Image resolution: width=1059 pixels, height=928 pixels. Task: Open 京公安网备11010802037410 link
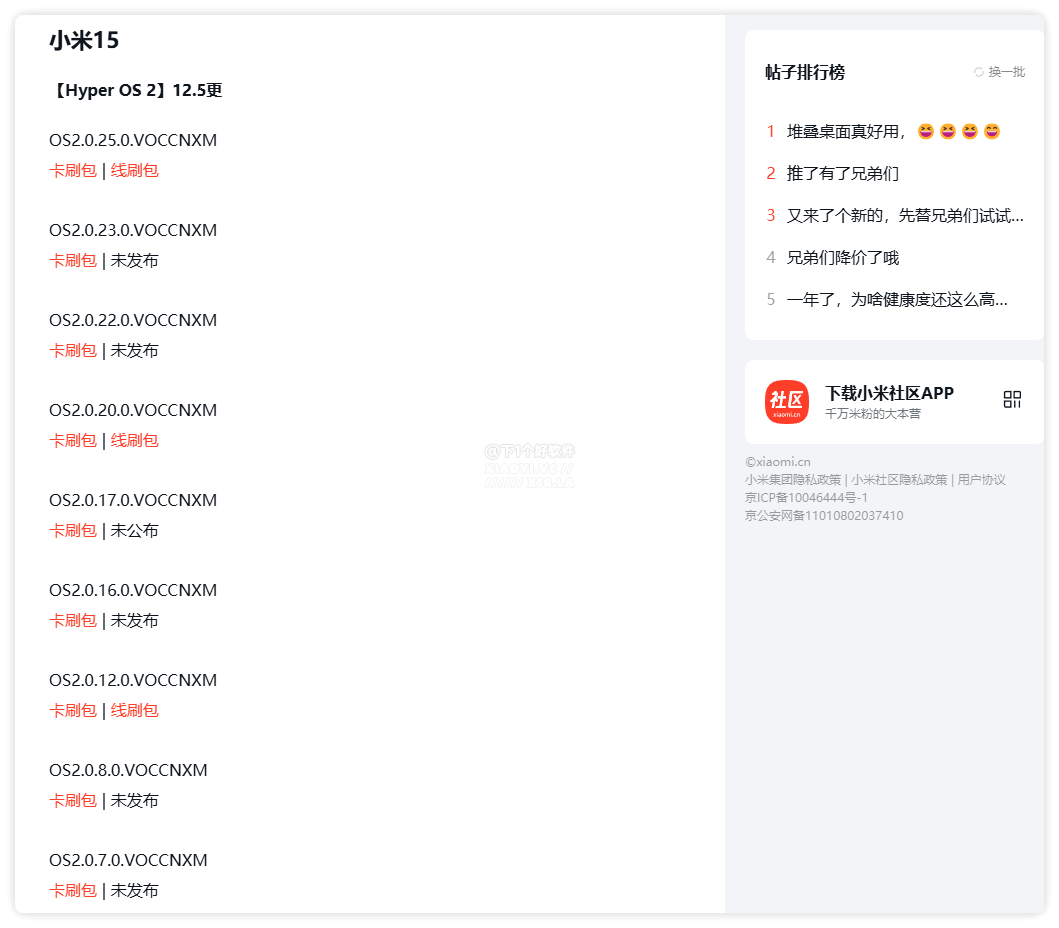pyautogui.click(x=824, y=516)
